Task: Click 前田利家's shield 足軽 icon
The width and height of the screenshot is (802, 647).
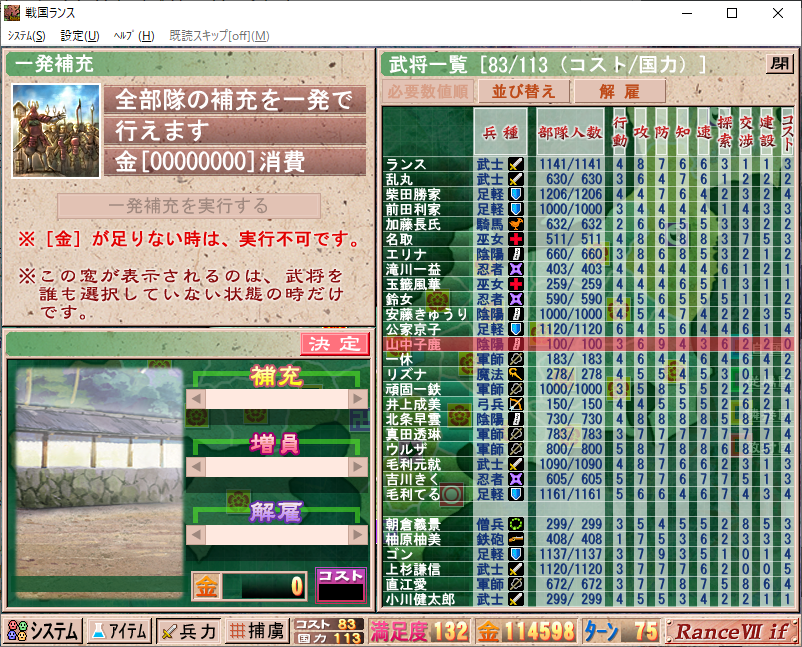Action: coord(516,209)
